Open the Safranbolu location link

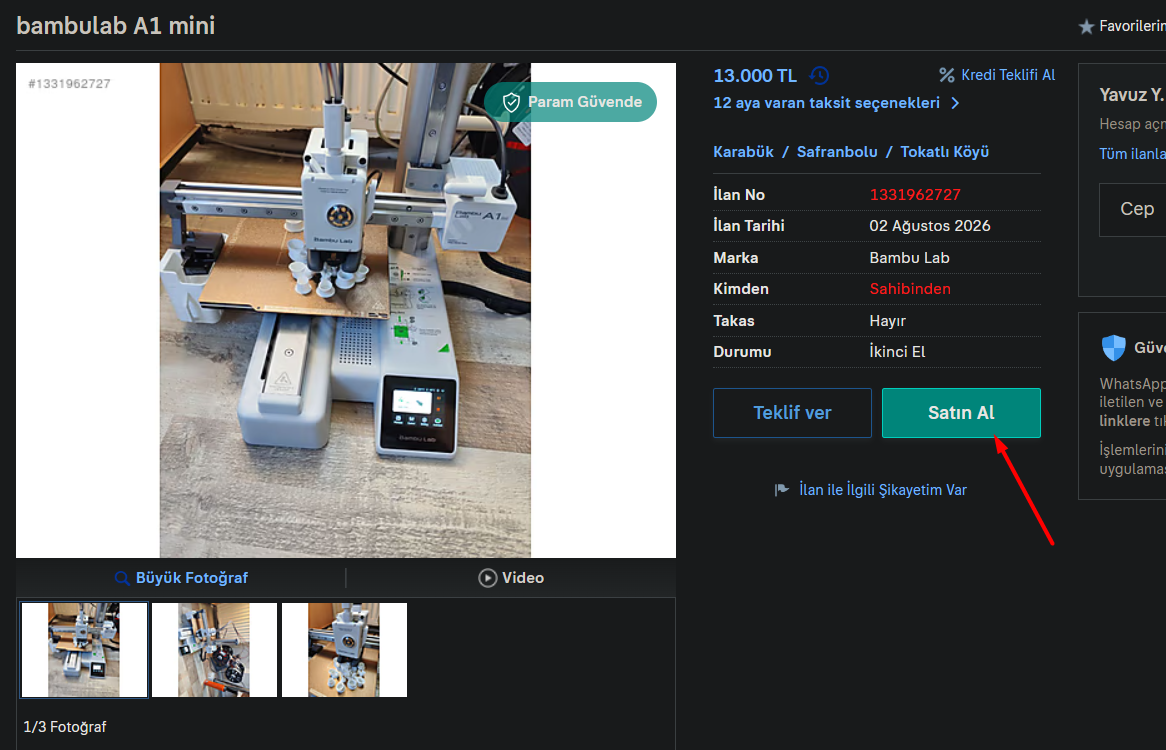(x=837, y=152)
